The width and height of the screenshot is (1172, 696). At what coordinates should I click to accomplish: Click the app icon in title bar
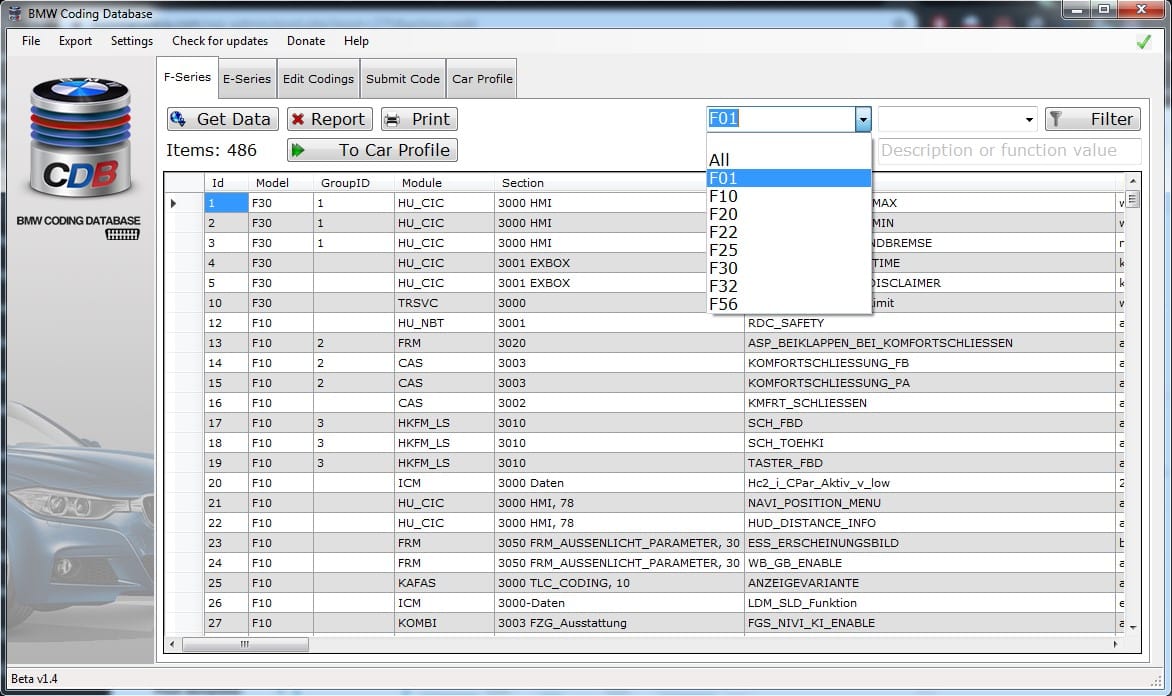tap(14, 13)
